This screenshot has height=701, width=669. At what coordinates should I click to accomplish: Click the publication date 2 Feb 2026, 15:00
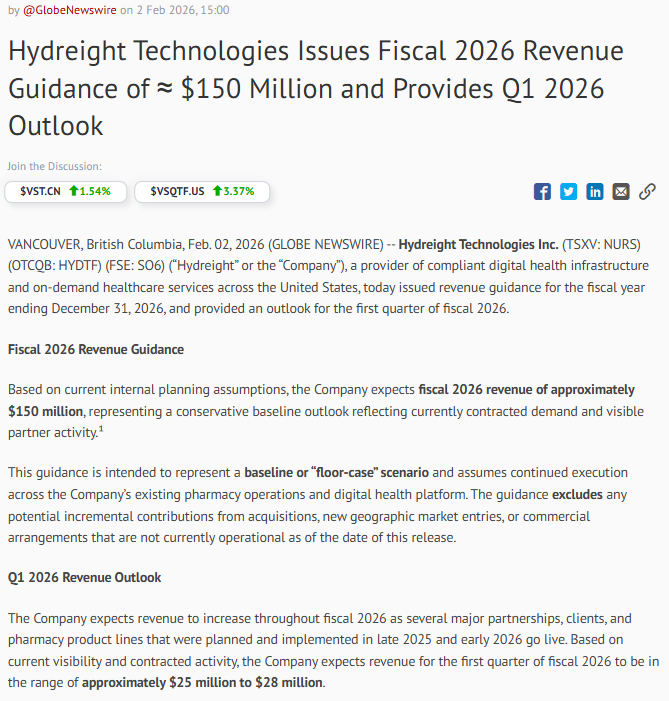[x=183, y=10]
